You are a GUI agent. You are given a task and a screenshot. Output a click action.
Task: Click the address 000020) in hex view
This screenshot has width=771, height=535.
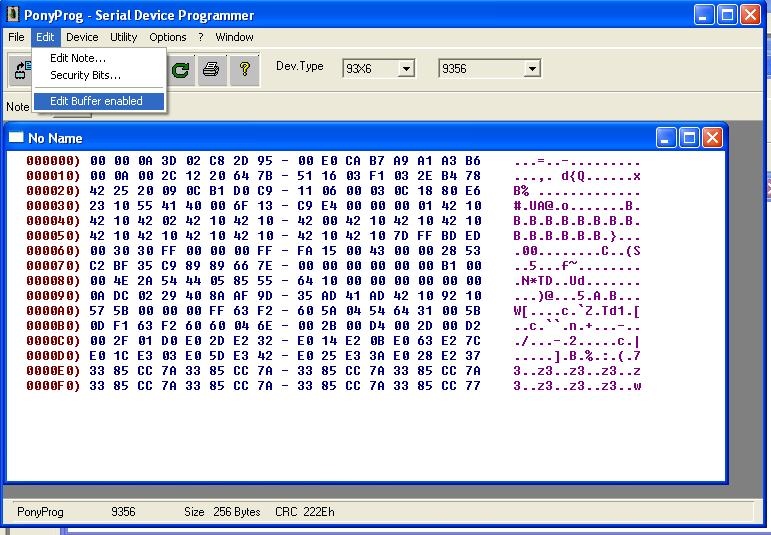click(53, 191)
